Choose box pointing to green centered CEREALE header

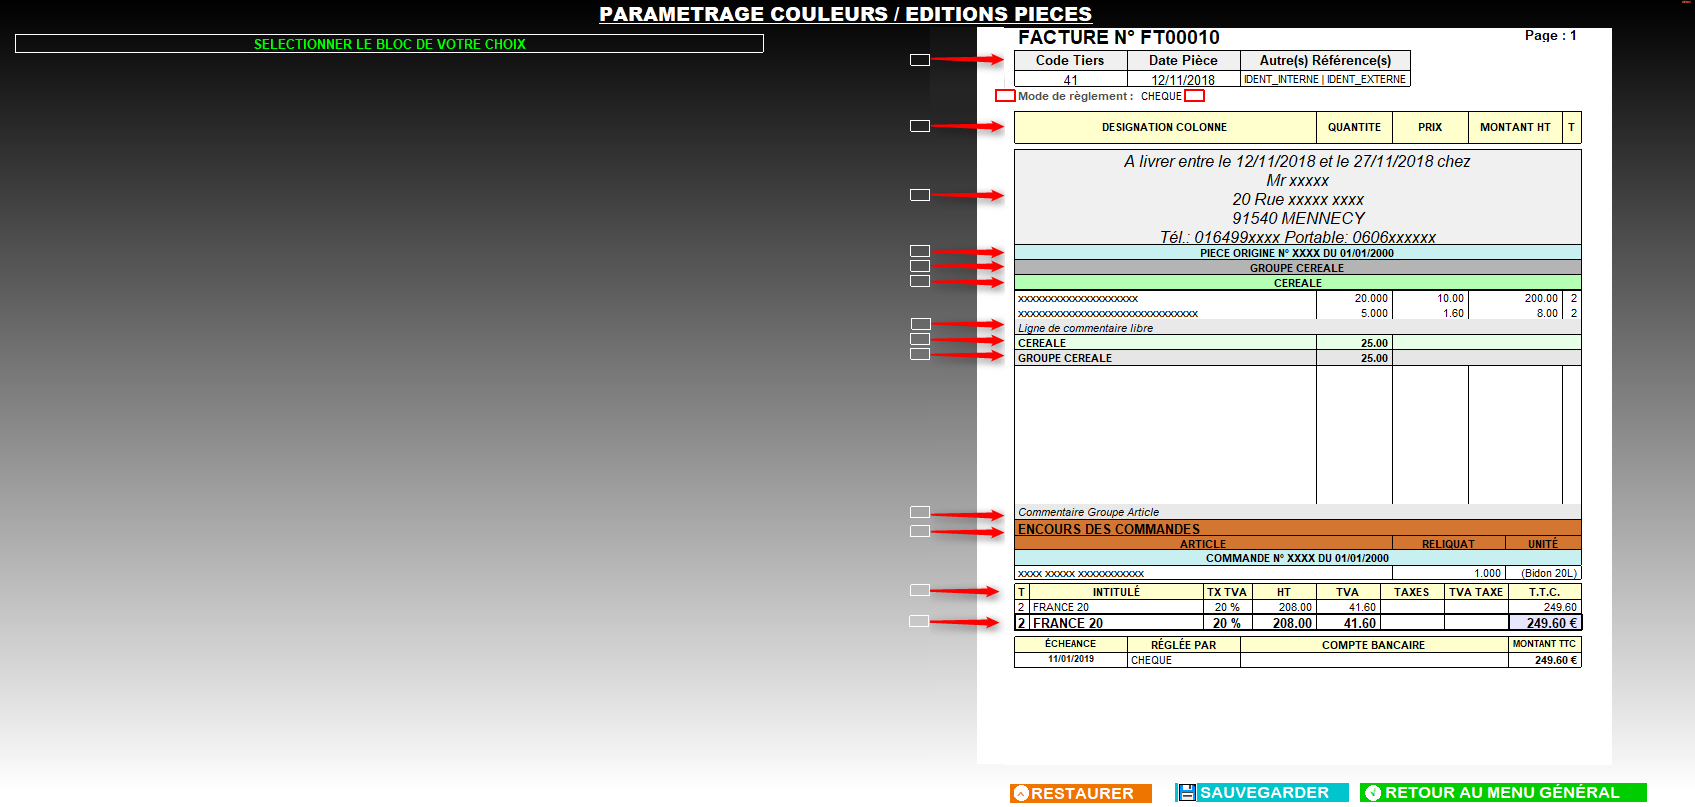point(920,281)
